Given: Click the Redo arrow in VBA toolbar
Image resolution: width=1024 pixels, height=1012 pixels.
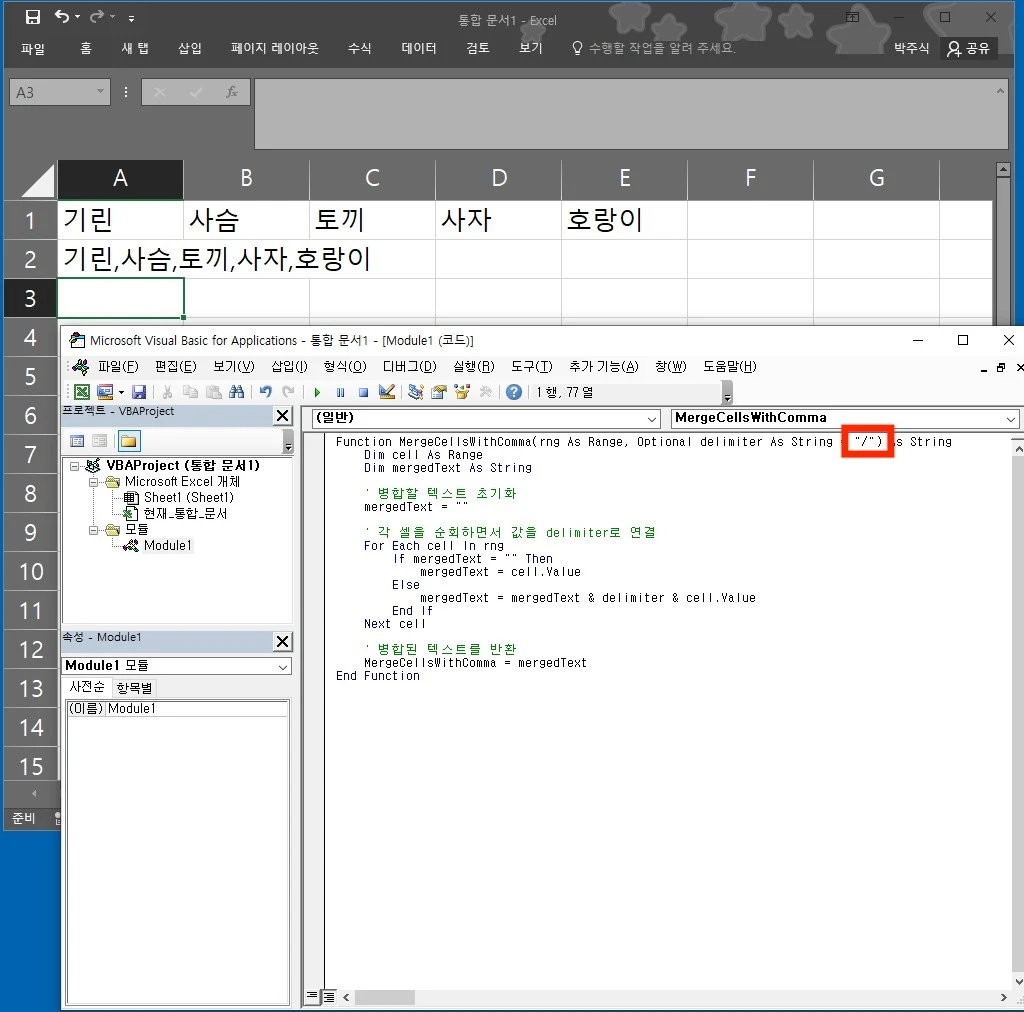Looking at the screenshot, I should tap(288, 392).
